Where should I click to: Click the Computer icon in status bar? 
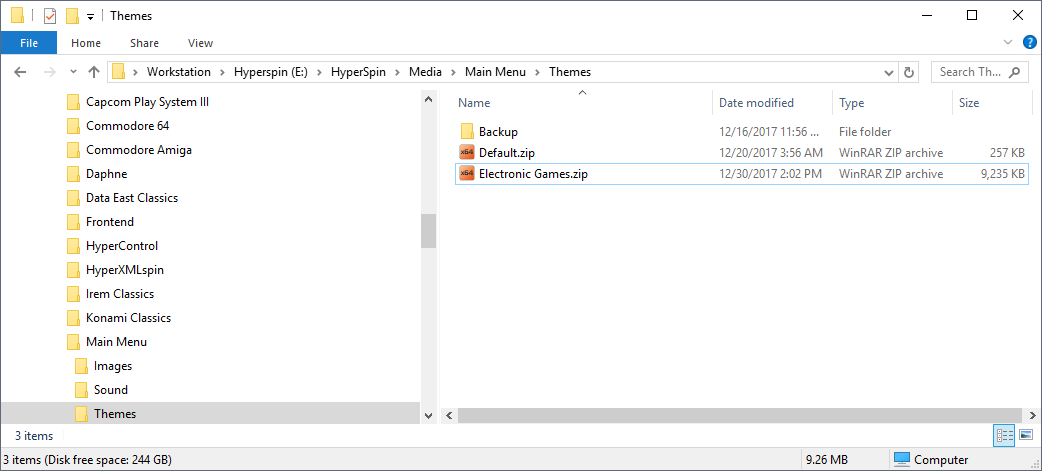coord(902,459)
